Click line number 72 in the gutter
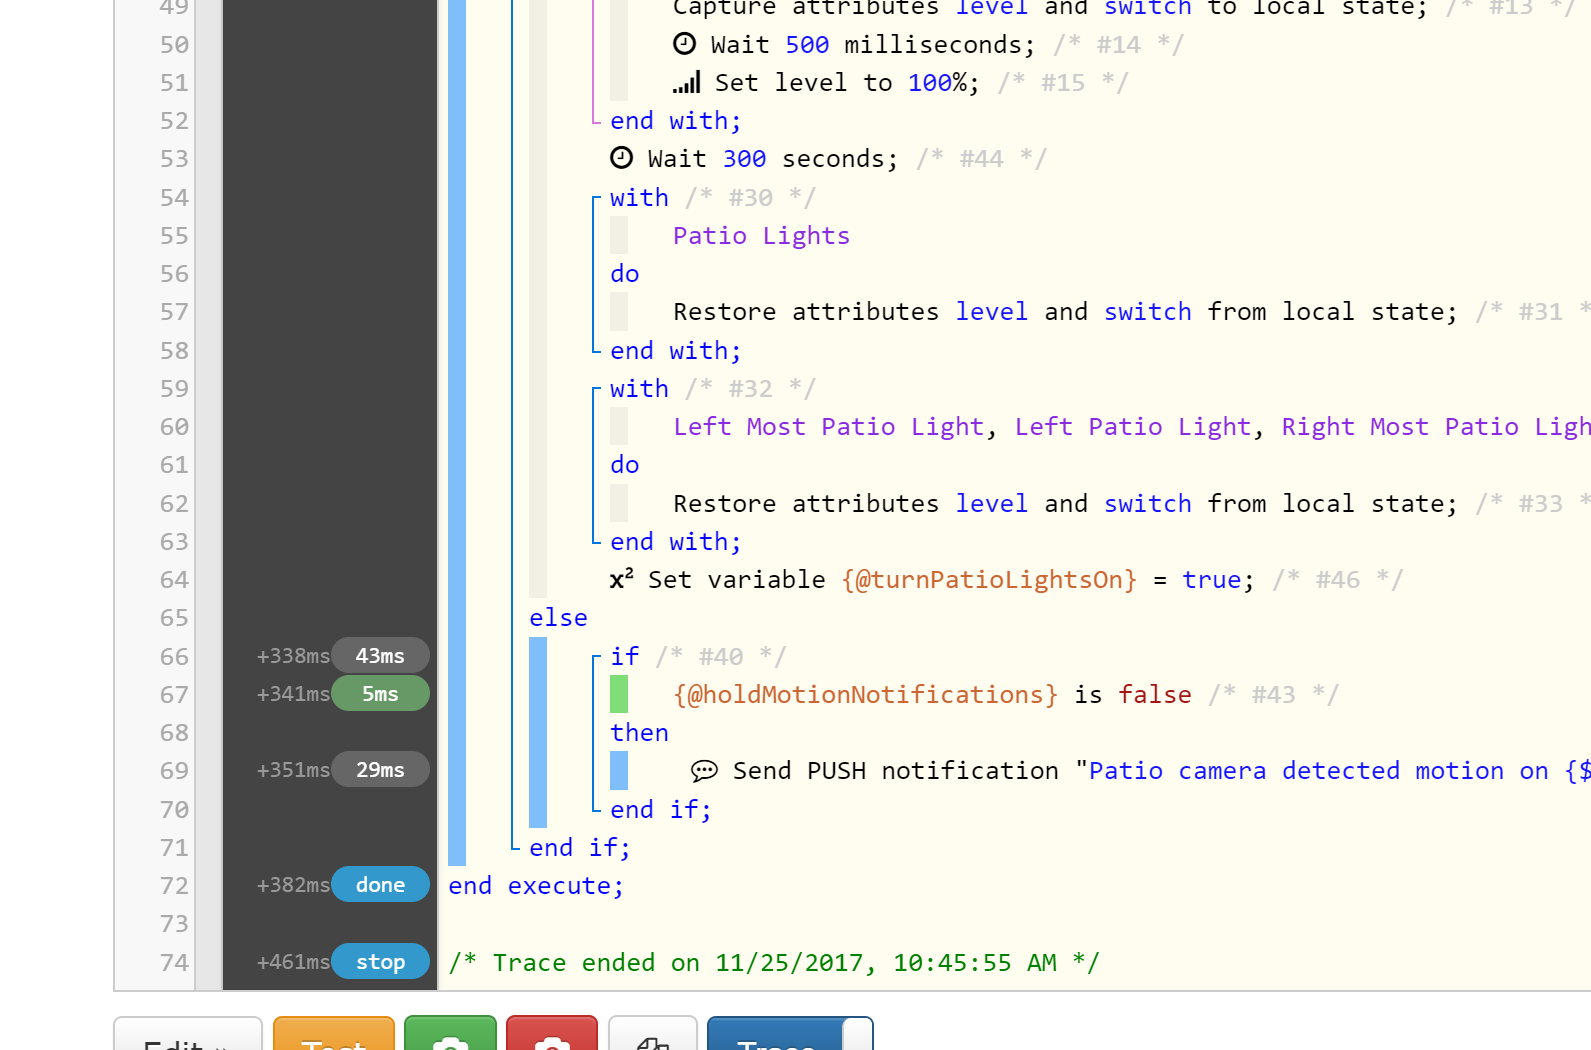This screenshot has height=1050, width=1591. (x=174, y=886)
